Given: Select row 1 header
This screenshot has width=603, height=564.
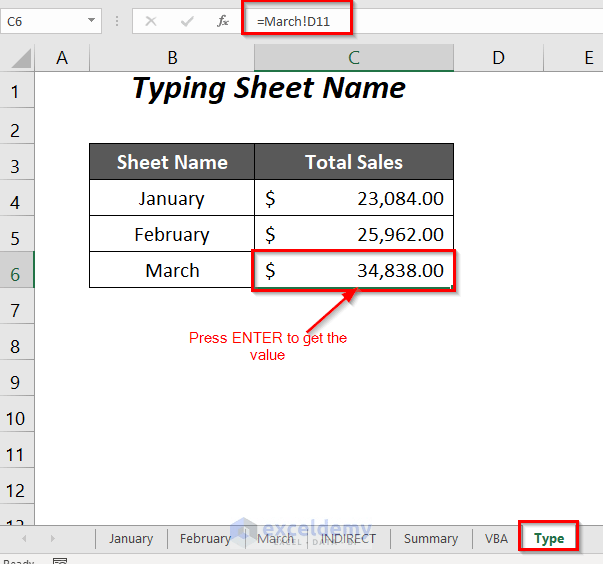Looking at the screenshot, I should click(15, 90).
